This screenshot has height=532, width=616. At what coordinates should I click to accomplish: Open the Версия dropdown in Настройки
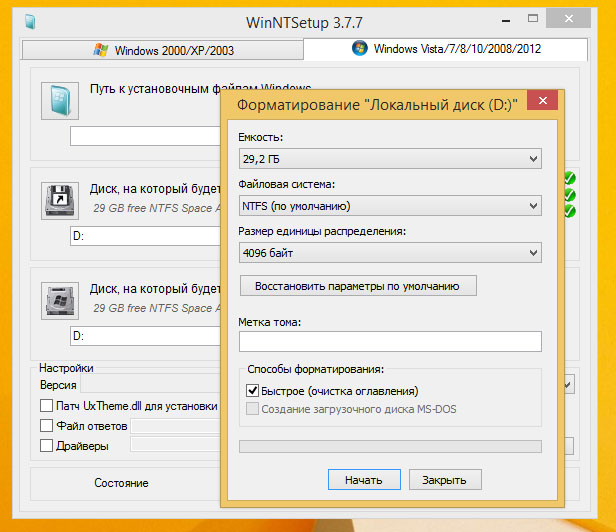(x=569, y=385)
